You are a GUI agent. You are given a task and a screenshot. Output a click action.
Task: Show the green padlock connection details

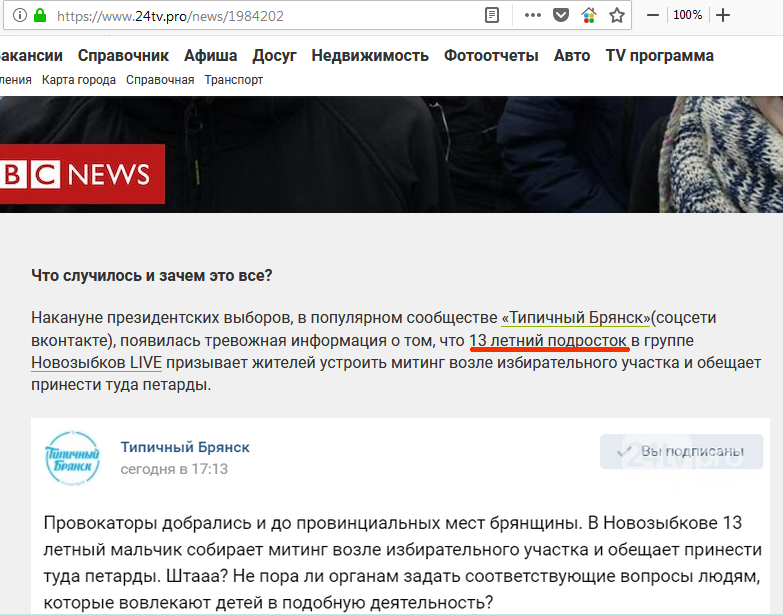40,15
